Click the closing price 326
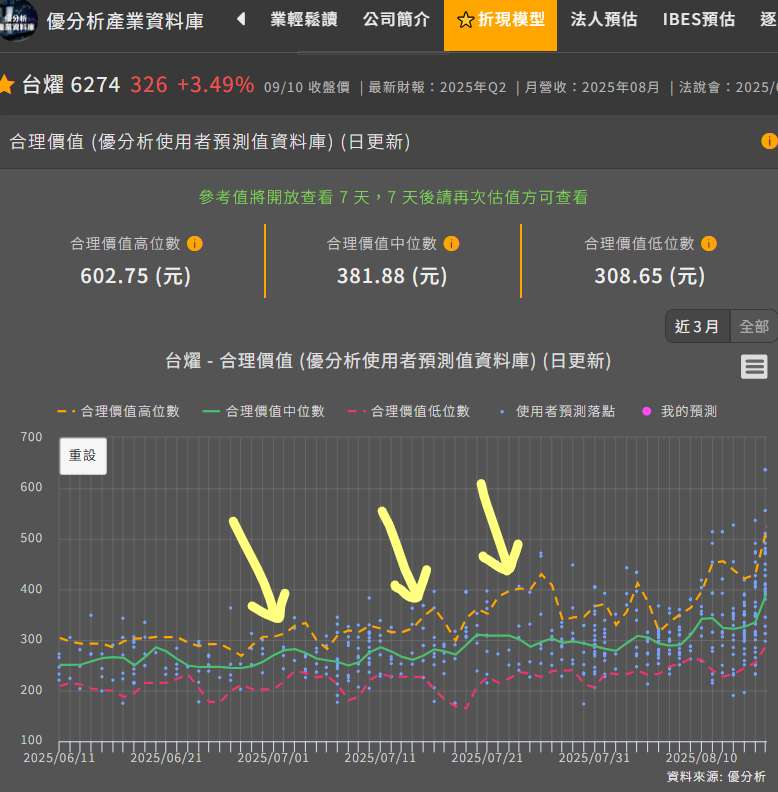The width and height of the screenshot is (778, 792). tap(149, 84)
